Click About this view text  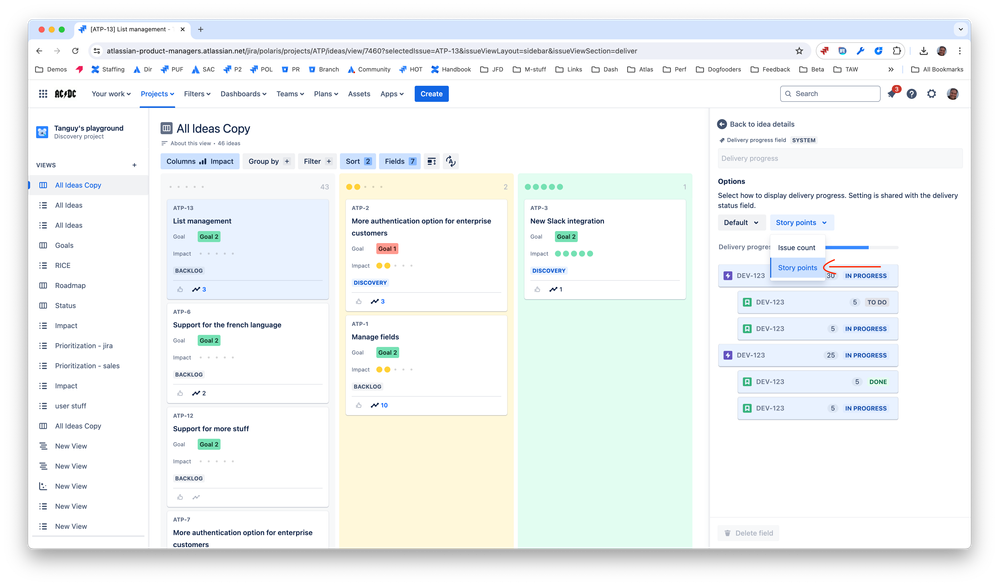[190, 143]
